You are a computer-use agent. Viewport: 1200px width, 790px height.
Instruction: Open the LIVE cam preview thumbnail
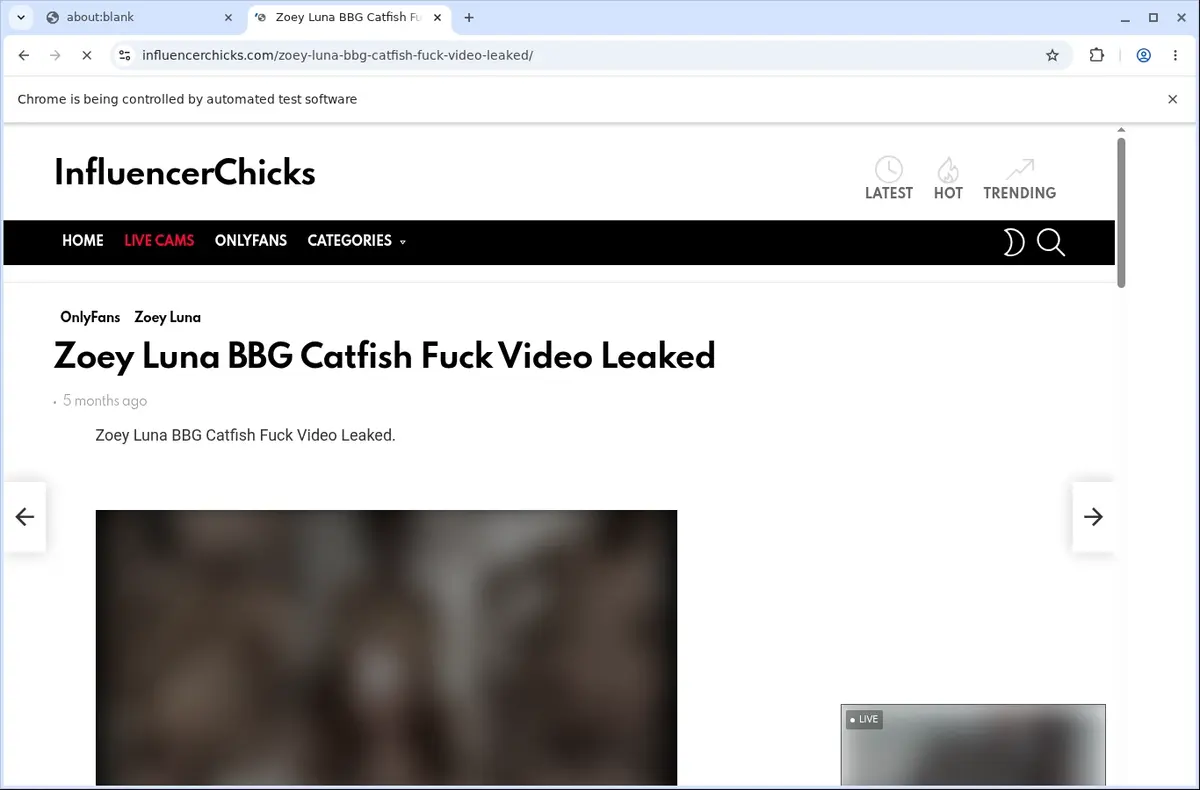973,745
